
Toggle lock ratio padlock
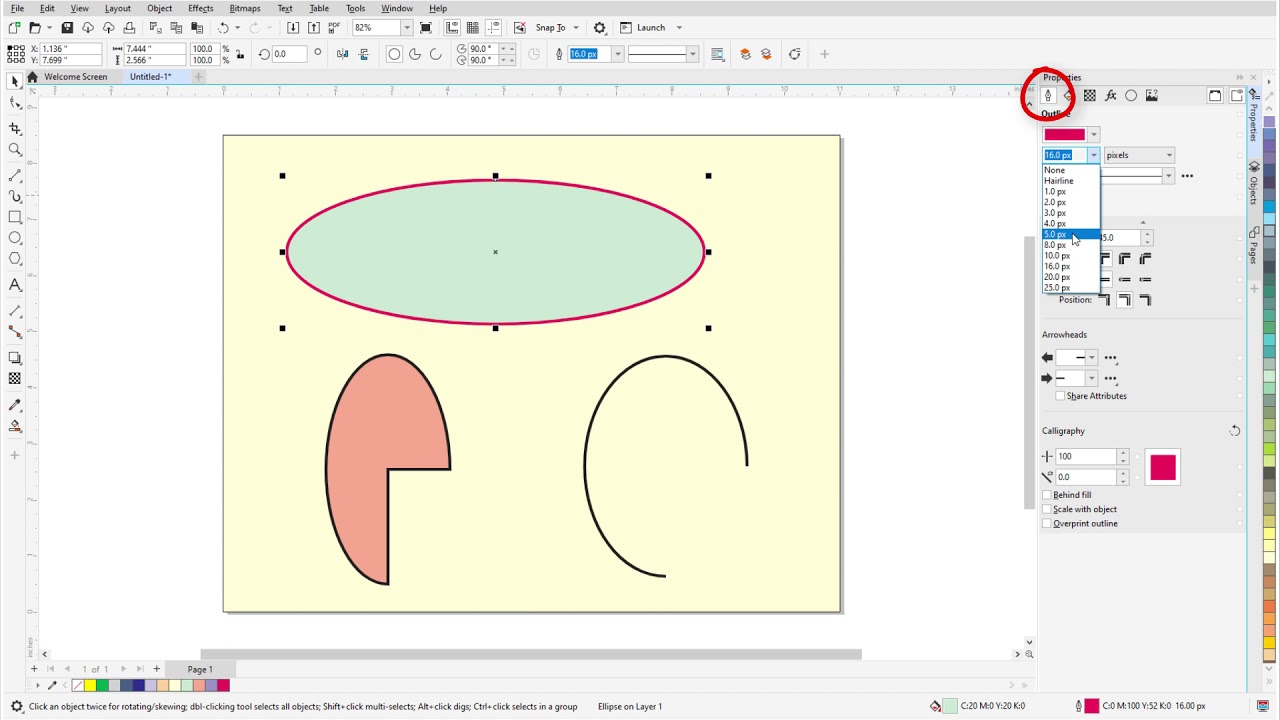[240, 54]
